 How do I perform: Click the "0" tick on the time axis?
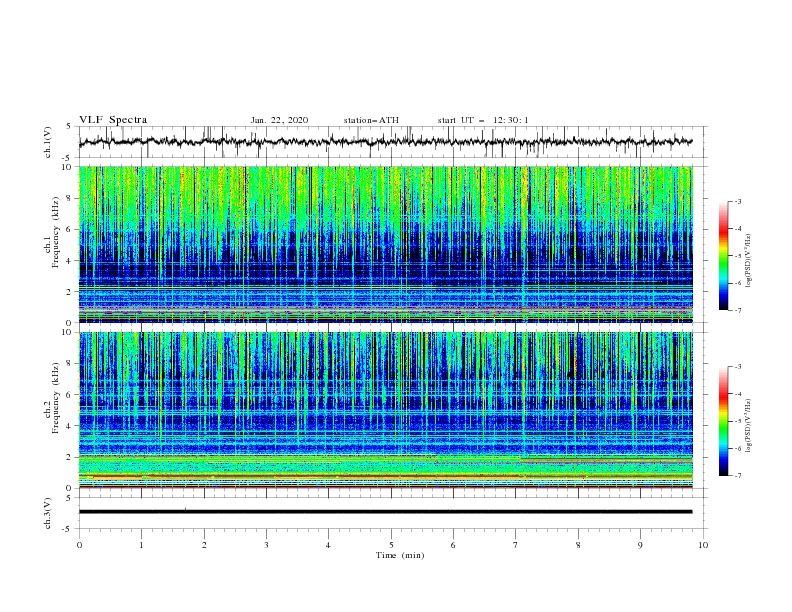[79, 545]
